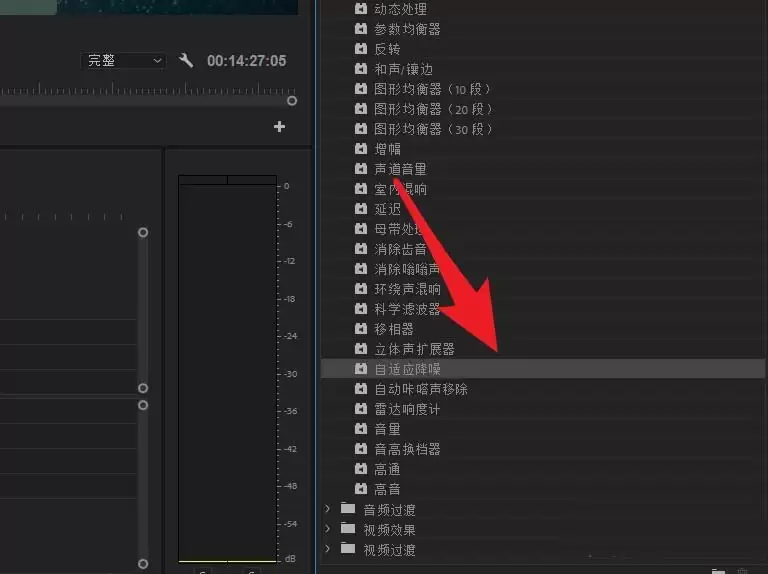Screen dimensions: 768x574
Task: Expand the 视频效果 folder chevron
Action: click(327, 529)
